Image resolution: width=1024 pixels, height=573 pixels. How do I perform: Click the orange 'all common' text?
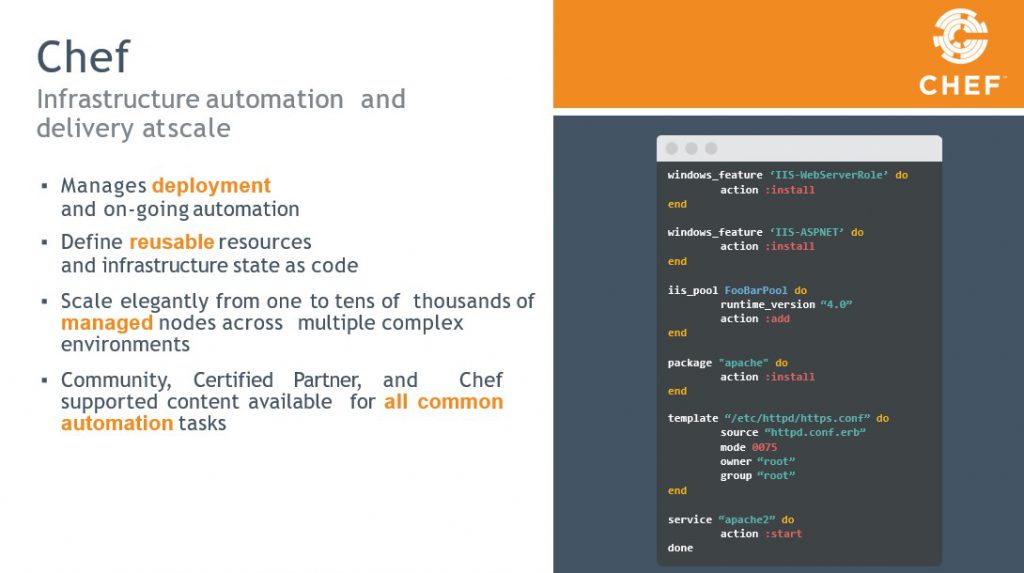point(443,402)
